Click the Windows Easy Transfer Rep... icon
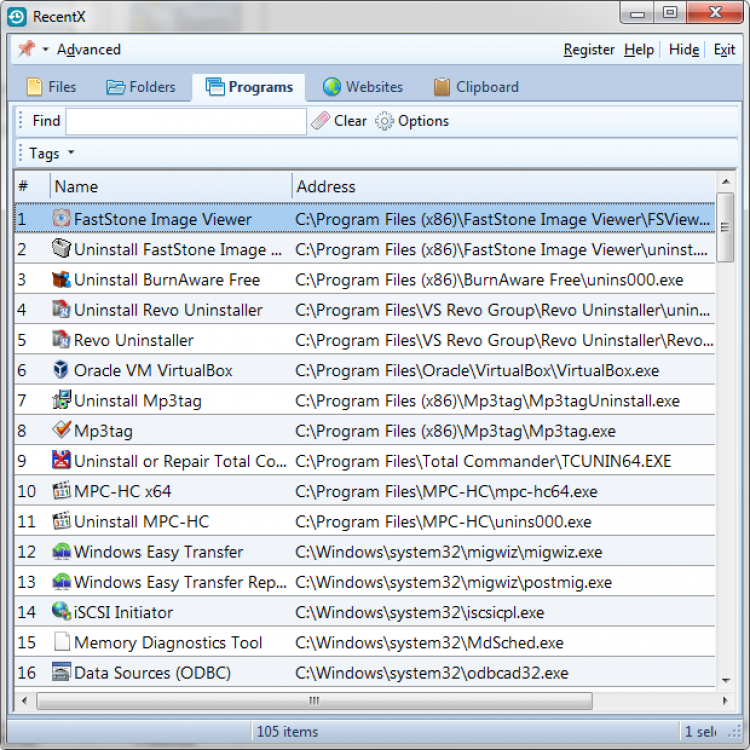This screenshot has height=750, width=750. [x=61, y=582]
